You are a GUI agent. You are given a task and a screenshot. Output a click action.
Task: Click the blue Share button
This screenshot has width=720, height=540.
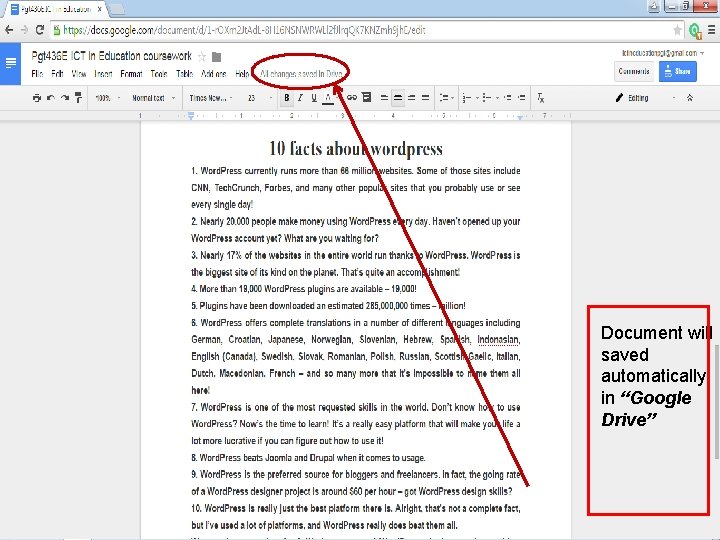(677, 71)
